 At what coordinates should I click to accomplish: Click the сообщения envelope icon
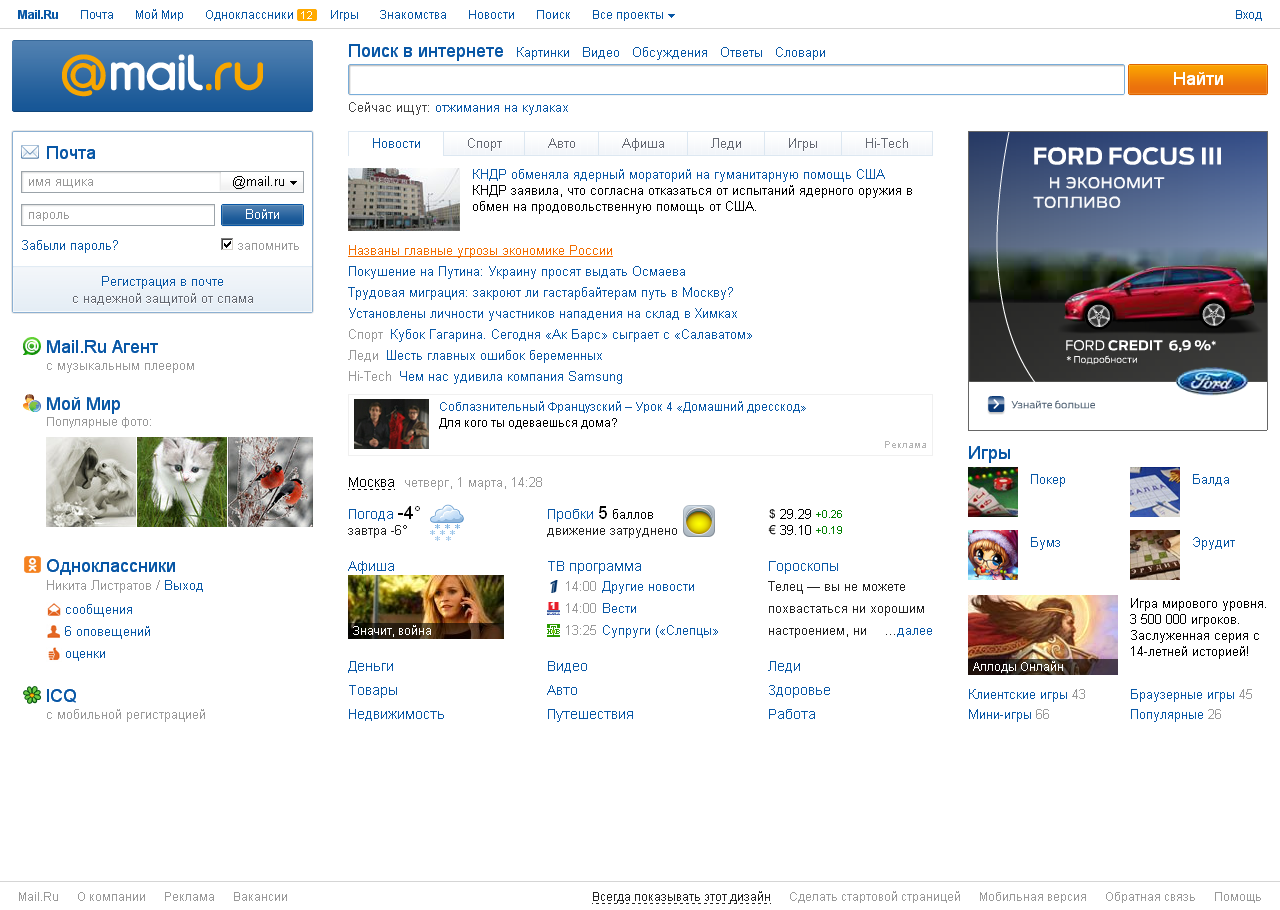pyautogui.click(x=54, y=609)
